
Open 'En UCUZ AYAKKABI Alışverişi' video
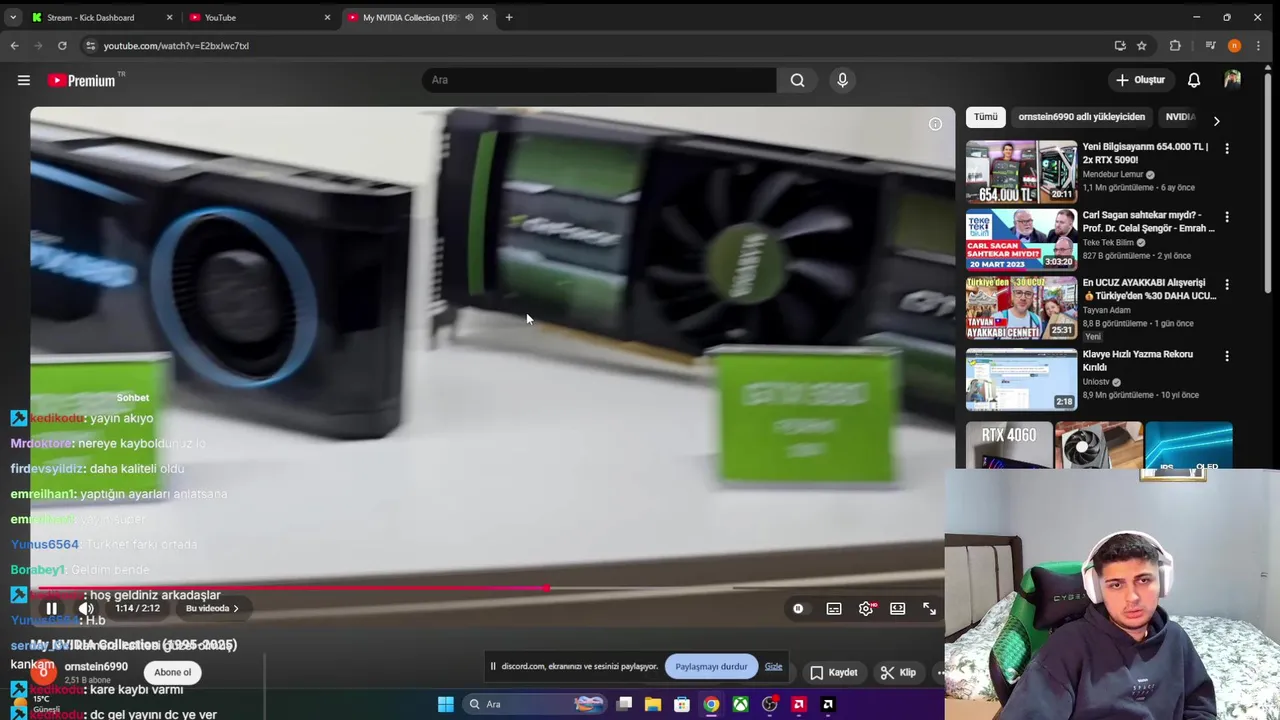click(x=1021, y=307)
